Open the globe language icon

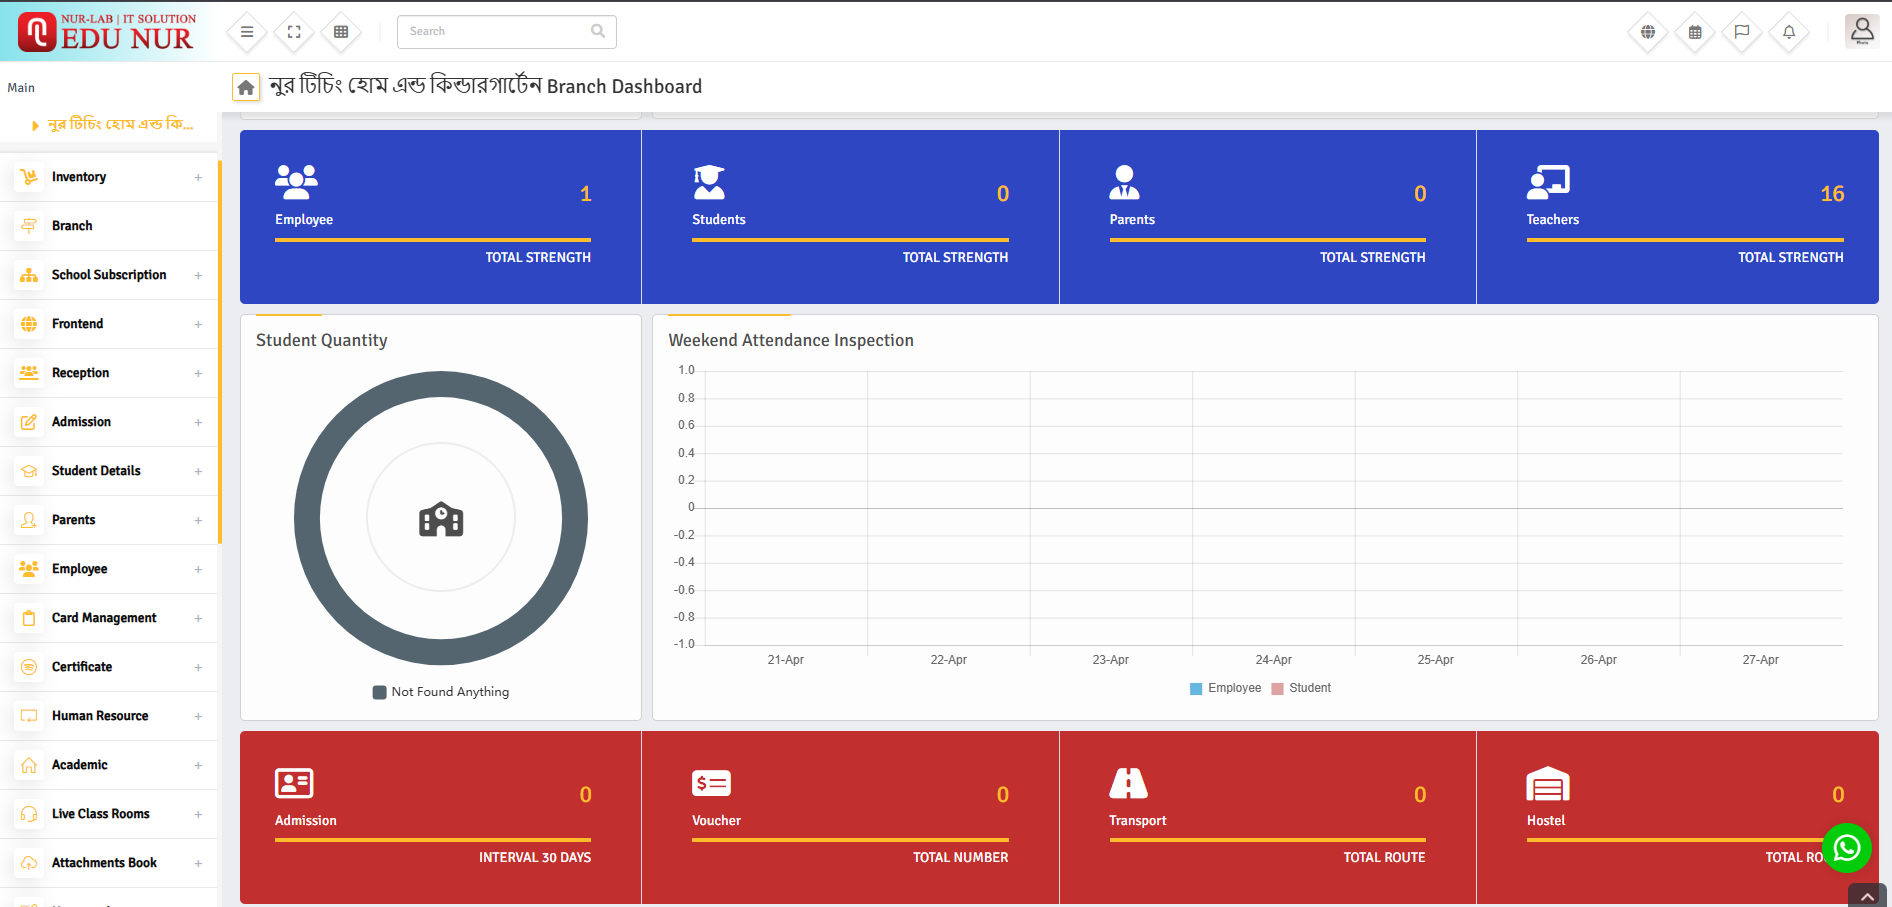[1648, 32]
